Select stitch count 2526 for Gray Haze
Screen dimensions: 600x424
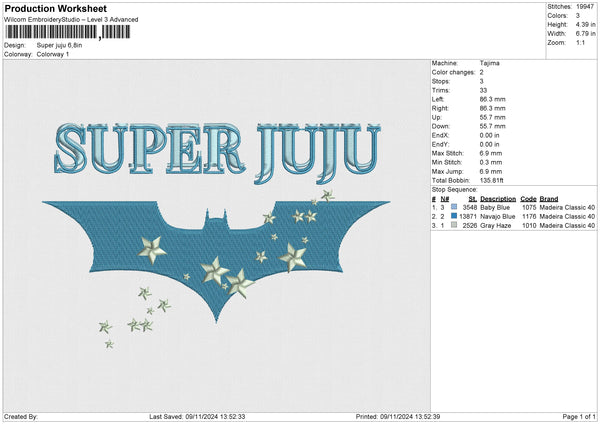470,226
